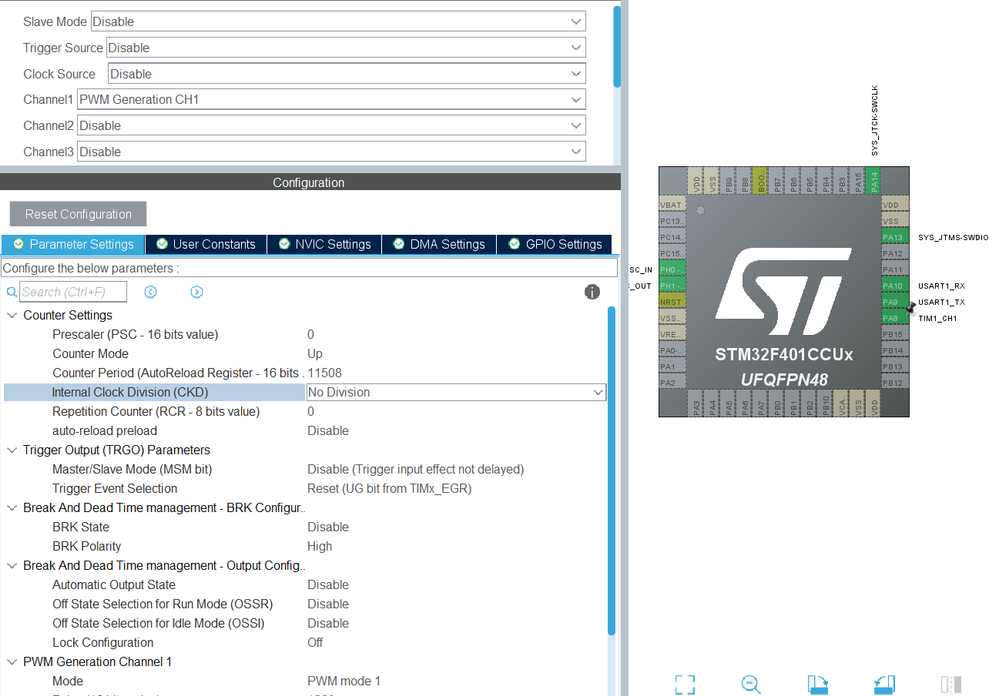Click Trigger Event Selection Reset value

click(389, 489)
